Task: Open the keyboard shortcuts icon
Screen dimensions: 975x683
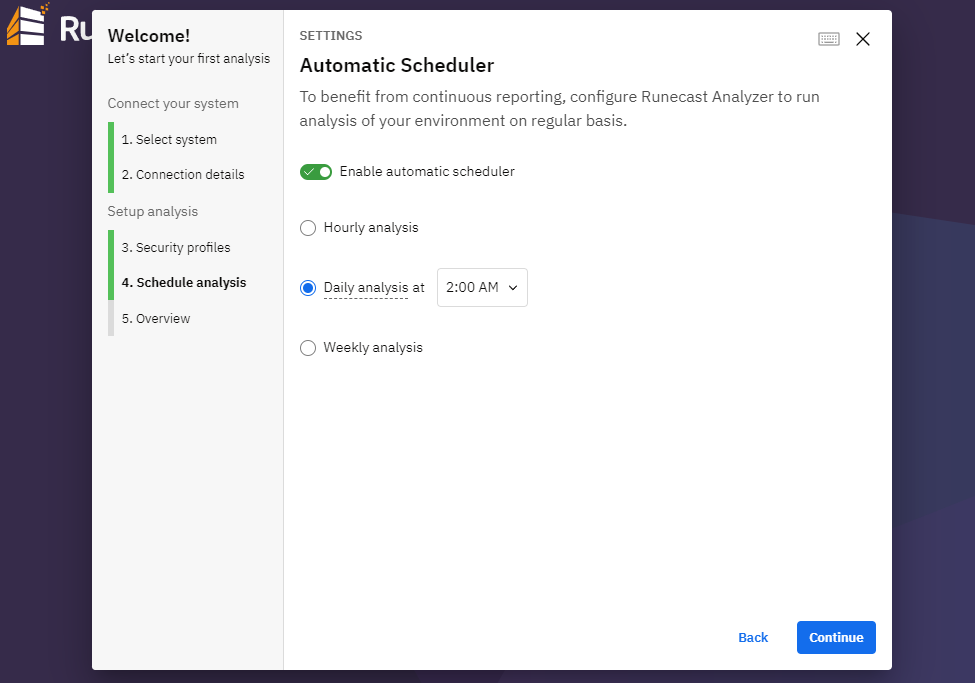Action: point(828,39)
